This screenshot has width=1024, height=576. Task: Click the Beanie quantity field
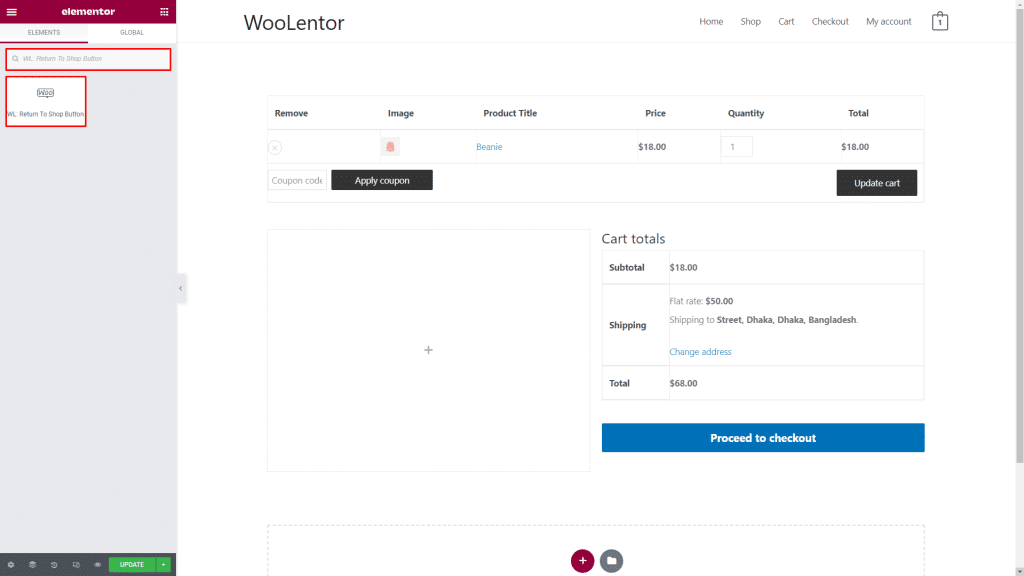pyautogui.click(x=737, y=147)
